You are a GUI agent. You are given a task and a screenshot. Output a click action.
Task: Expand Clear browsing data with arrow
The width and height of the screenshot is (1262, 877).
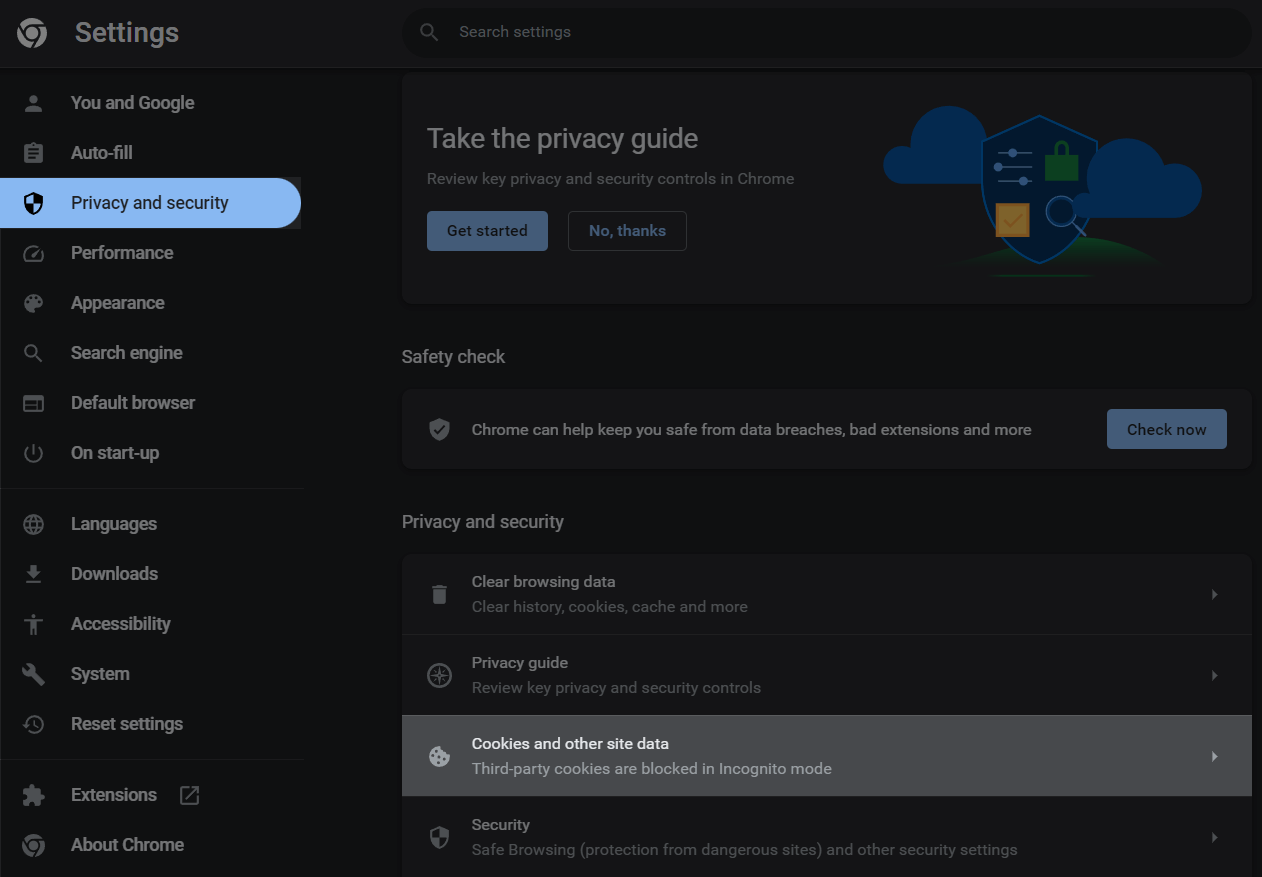pyautogui.click(x=1214, y=594)
